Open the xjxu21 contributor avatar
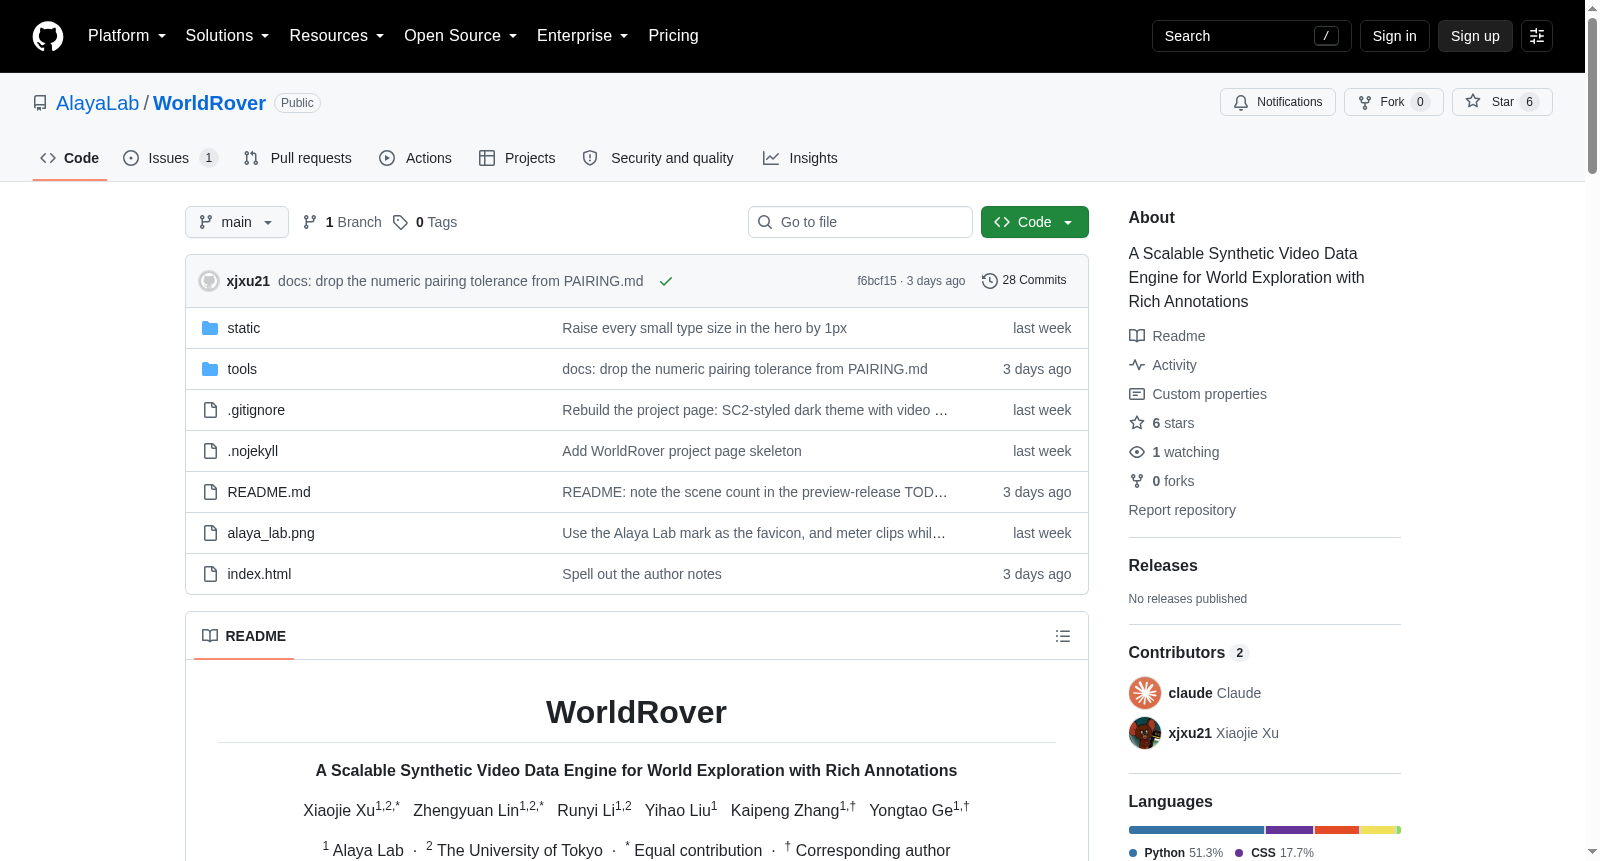Screen dimensions: 1600x861 (1145, 733)
